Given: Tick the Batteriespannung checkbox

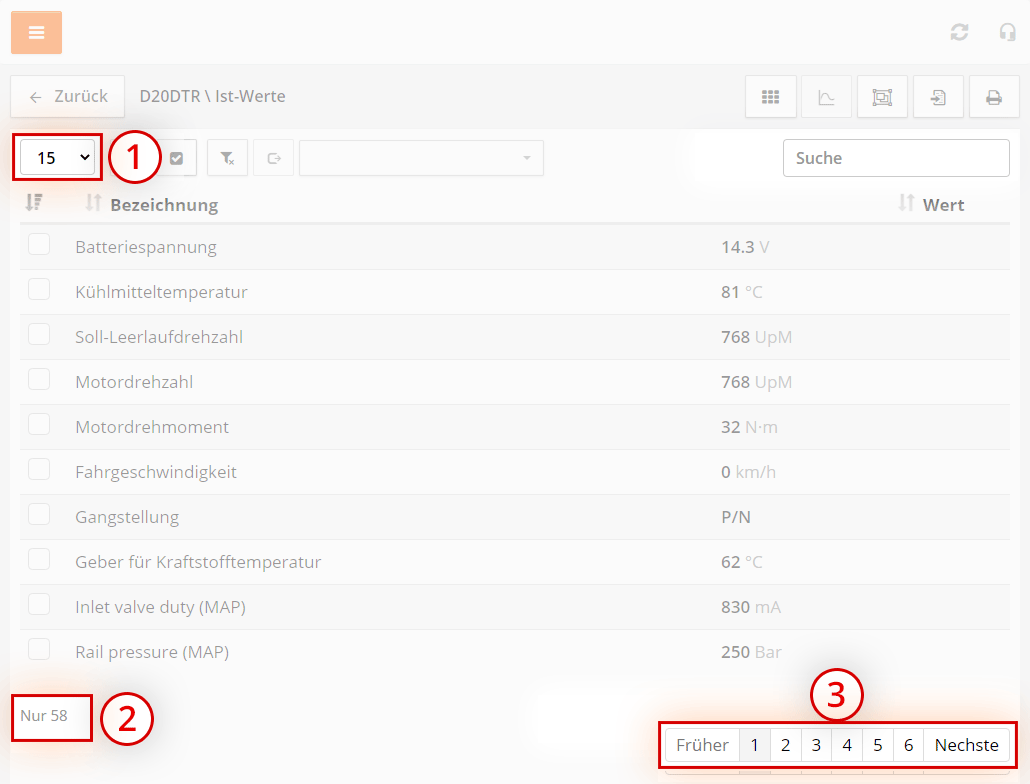Looking at the screenshot, I should (39, 245).
